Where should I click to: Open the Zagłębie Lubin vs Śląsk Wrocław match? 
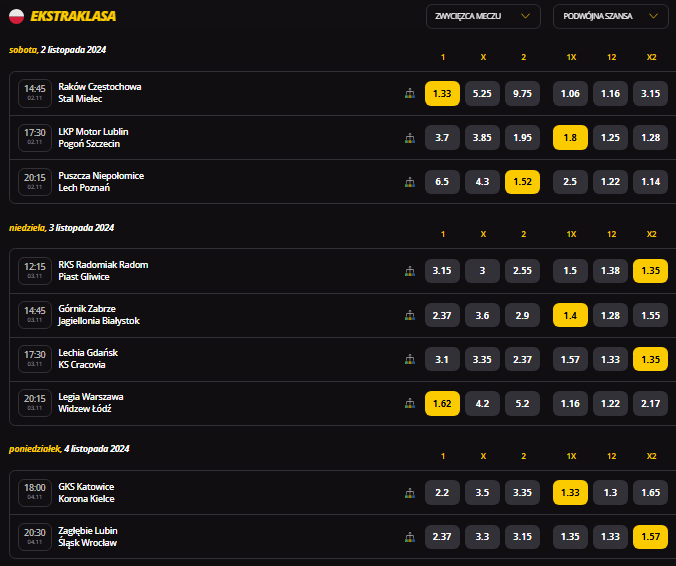coord(88,536)
